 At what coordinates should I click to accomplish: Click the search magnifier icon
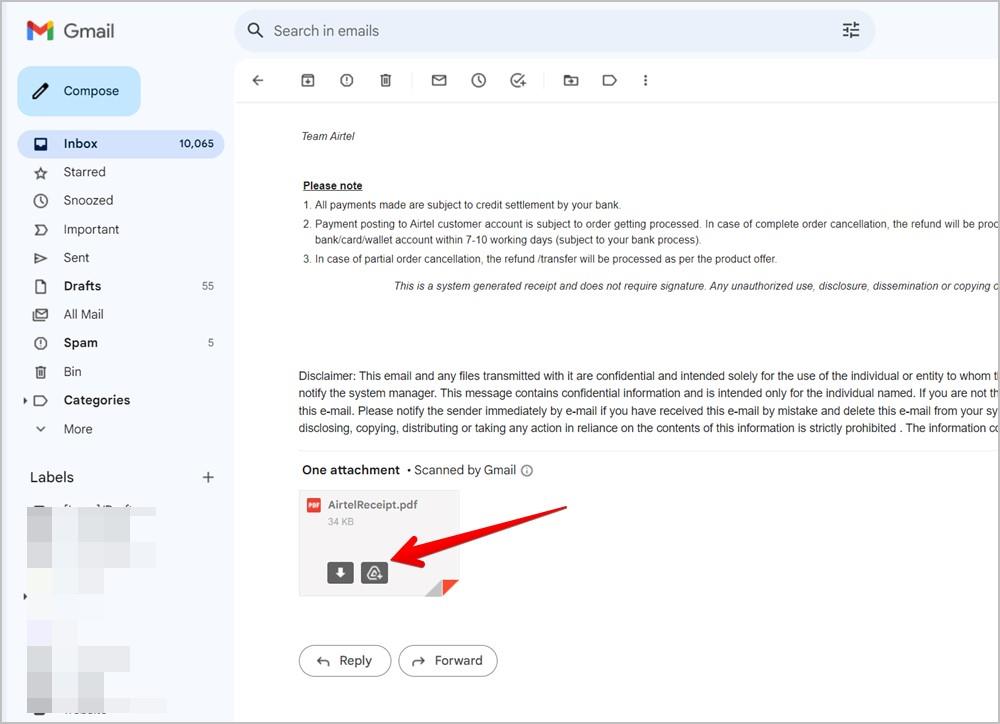(x=255, y=30)
